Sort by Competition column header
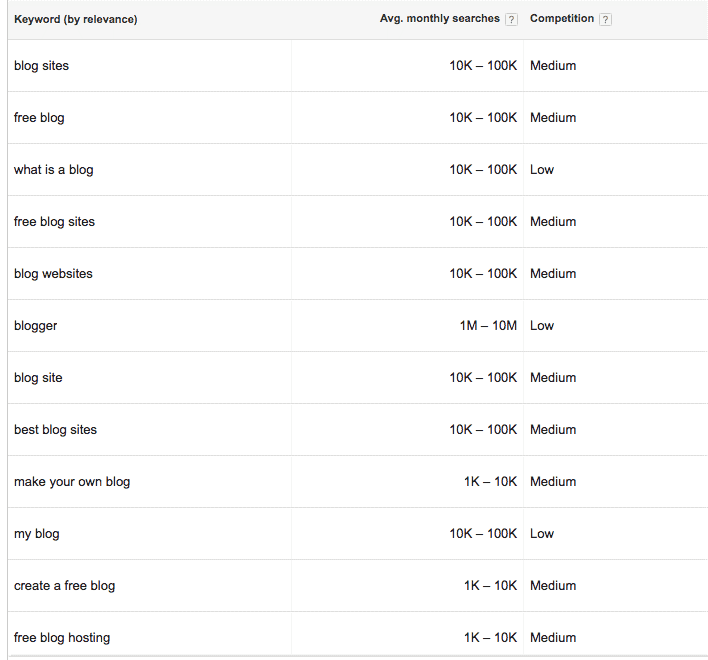The height and width of the screenshot is (660, 708). [562, 19]
